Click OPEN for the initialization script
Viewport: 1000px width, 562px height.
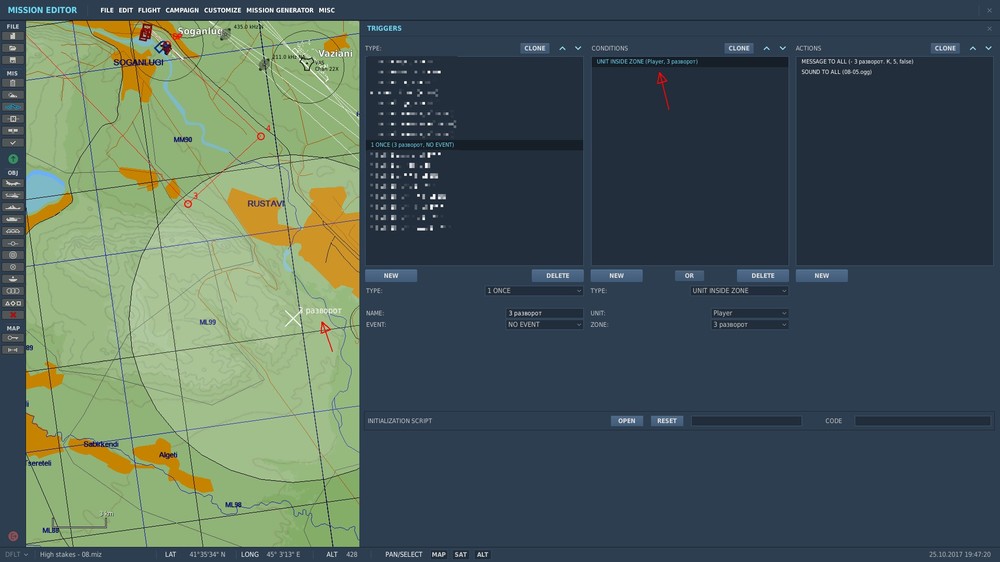(626, 421)
